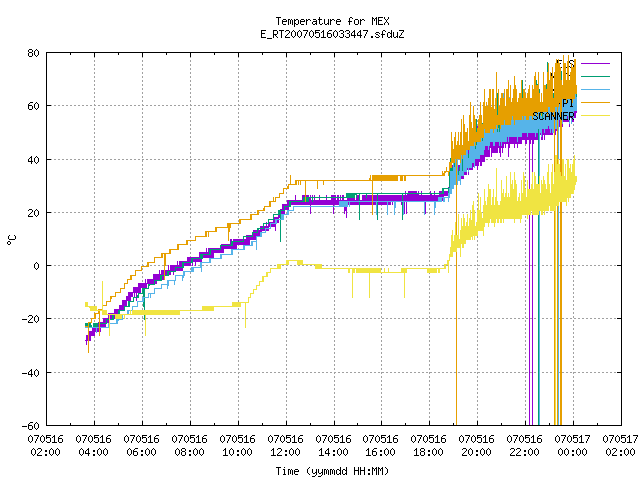Viewport: 640px width, 480px height.
Task: Click the x-axis tick label 070517 02:00
Action: click(620, 446)
